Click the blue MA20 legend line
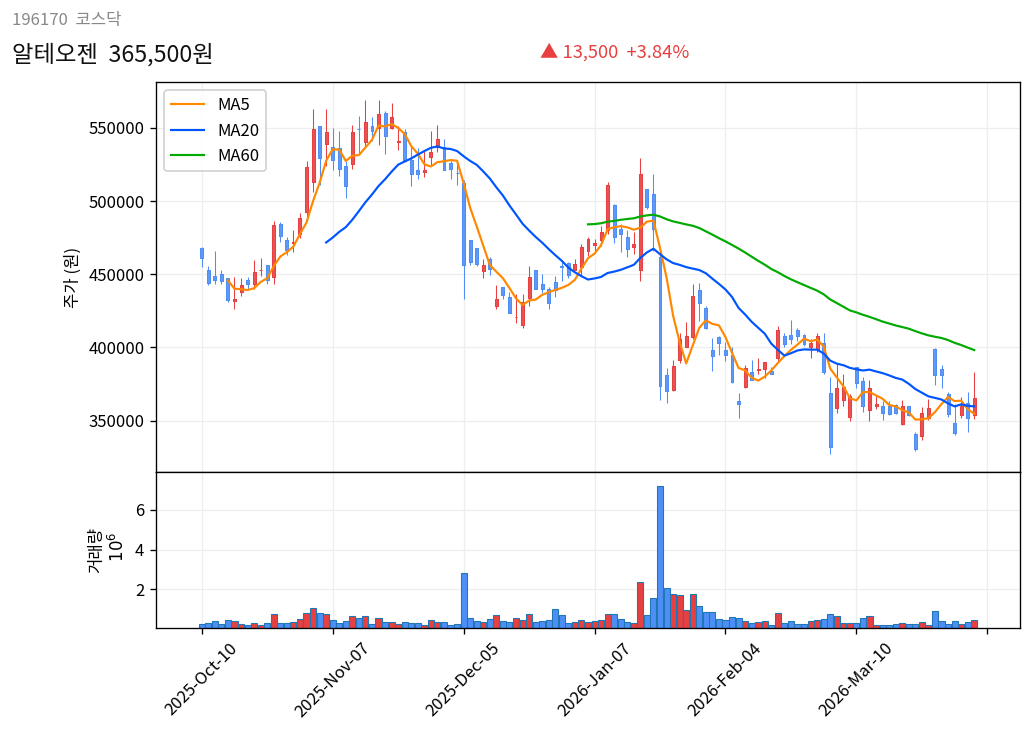 pos(187,130)
